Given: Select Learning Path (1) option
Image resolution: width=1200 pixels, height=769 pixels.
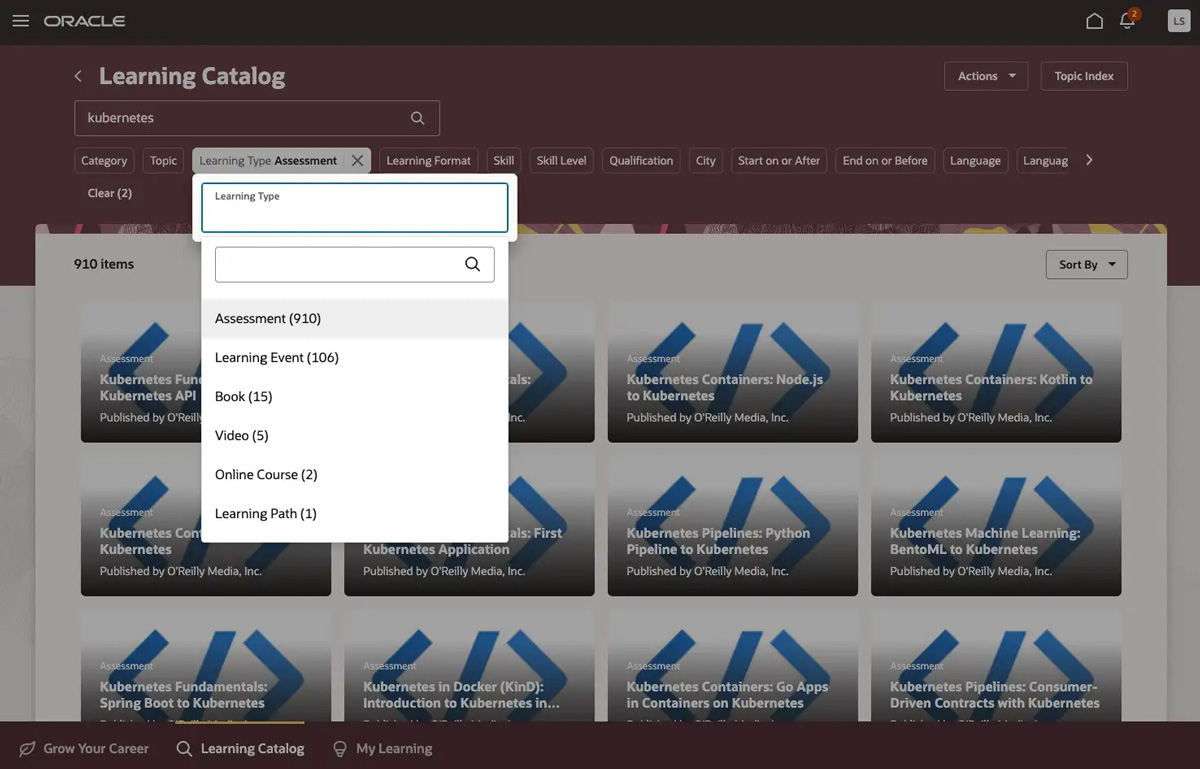Looking at the screenshot, I should 355,514.
